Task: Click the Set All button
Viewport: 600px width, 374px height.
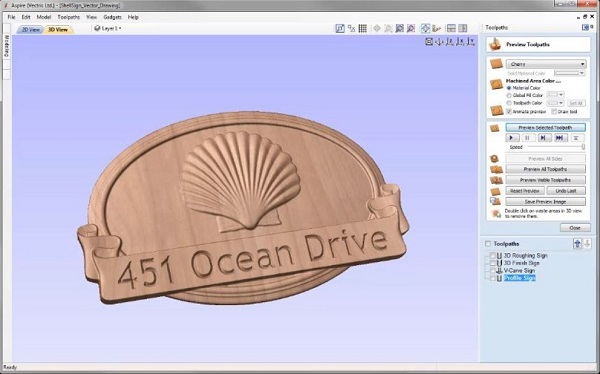Action: tap(576, 103)
